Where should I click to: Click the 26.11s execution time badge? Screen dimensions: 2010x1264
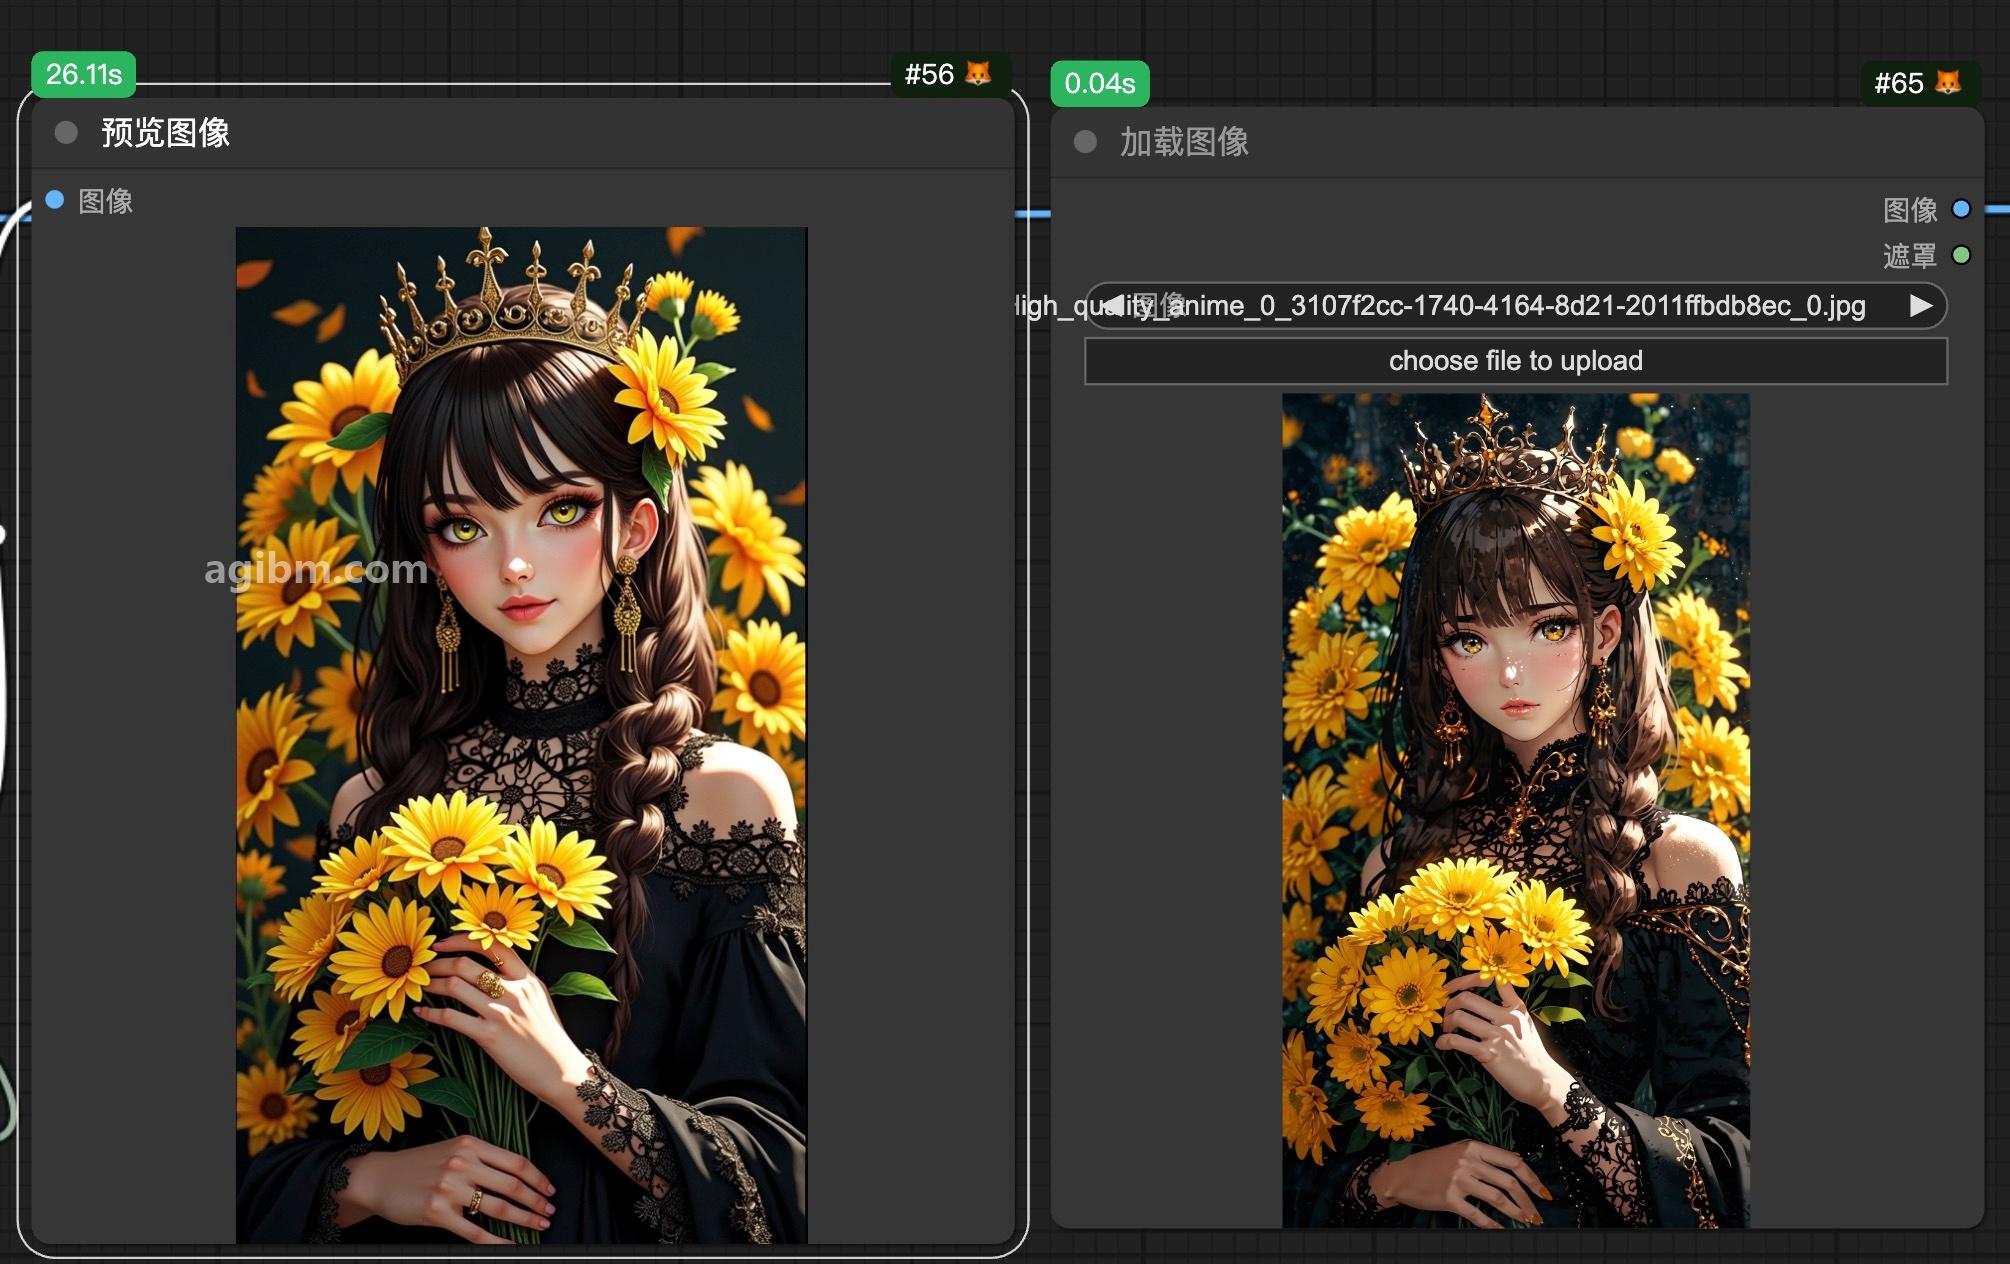pyautogui.click(x=84, y=74)
